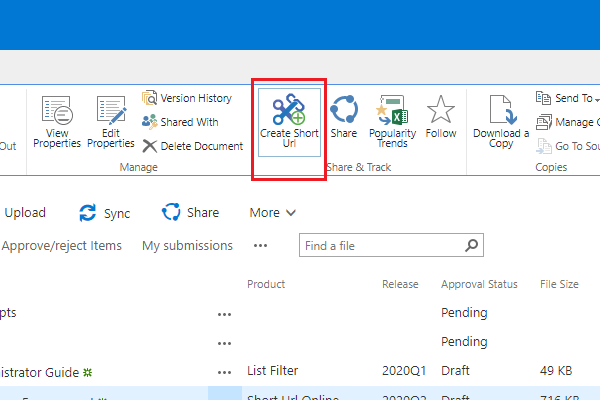Image resolution: width=600 pixels, height=400 pixels.
Task: Sort by the Product column header
Action: point(266,284)
